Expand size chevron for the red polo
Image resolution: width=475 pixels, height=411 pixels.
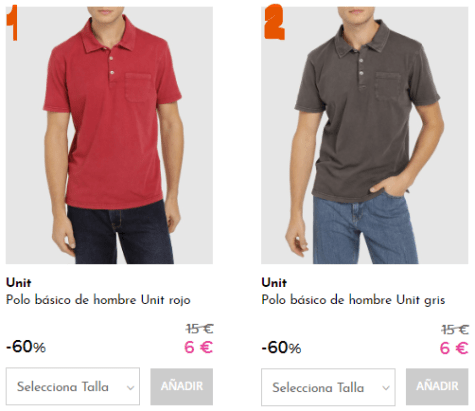(130, 388)
